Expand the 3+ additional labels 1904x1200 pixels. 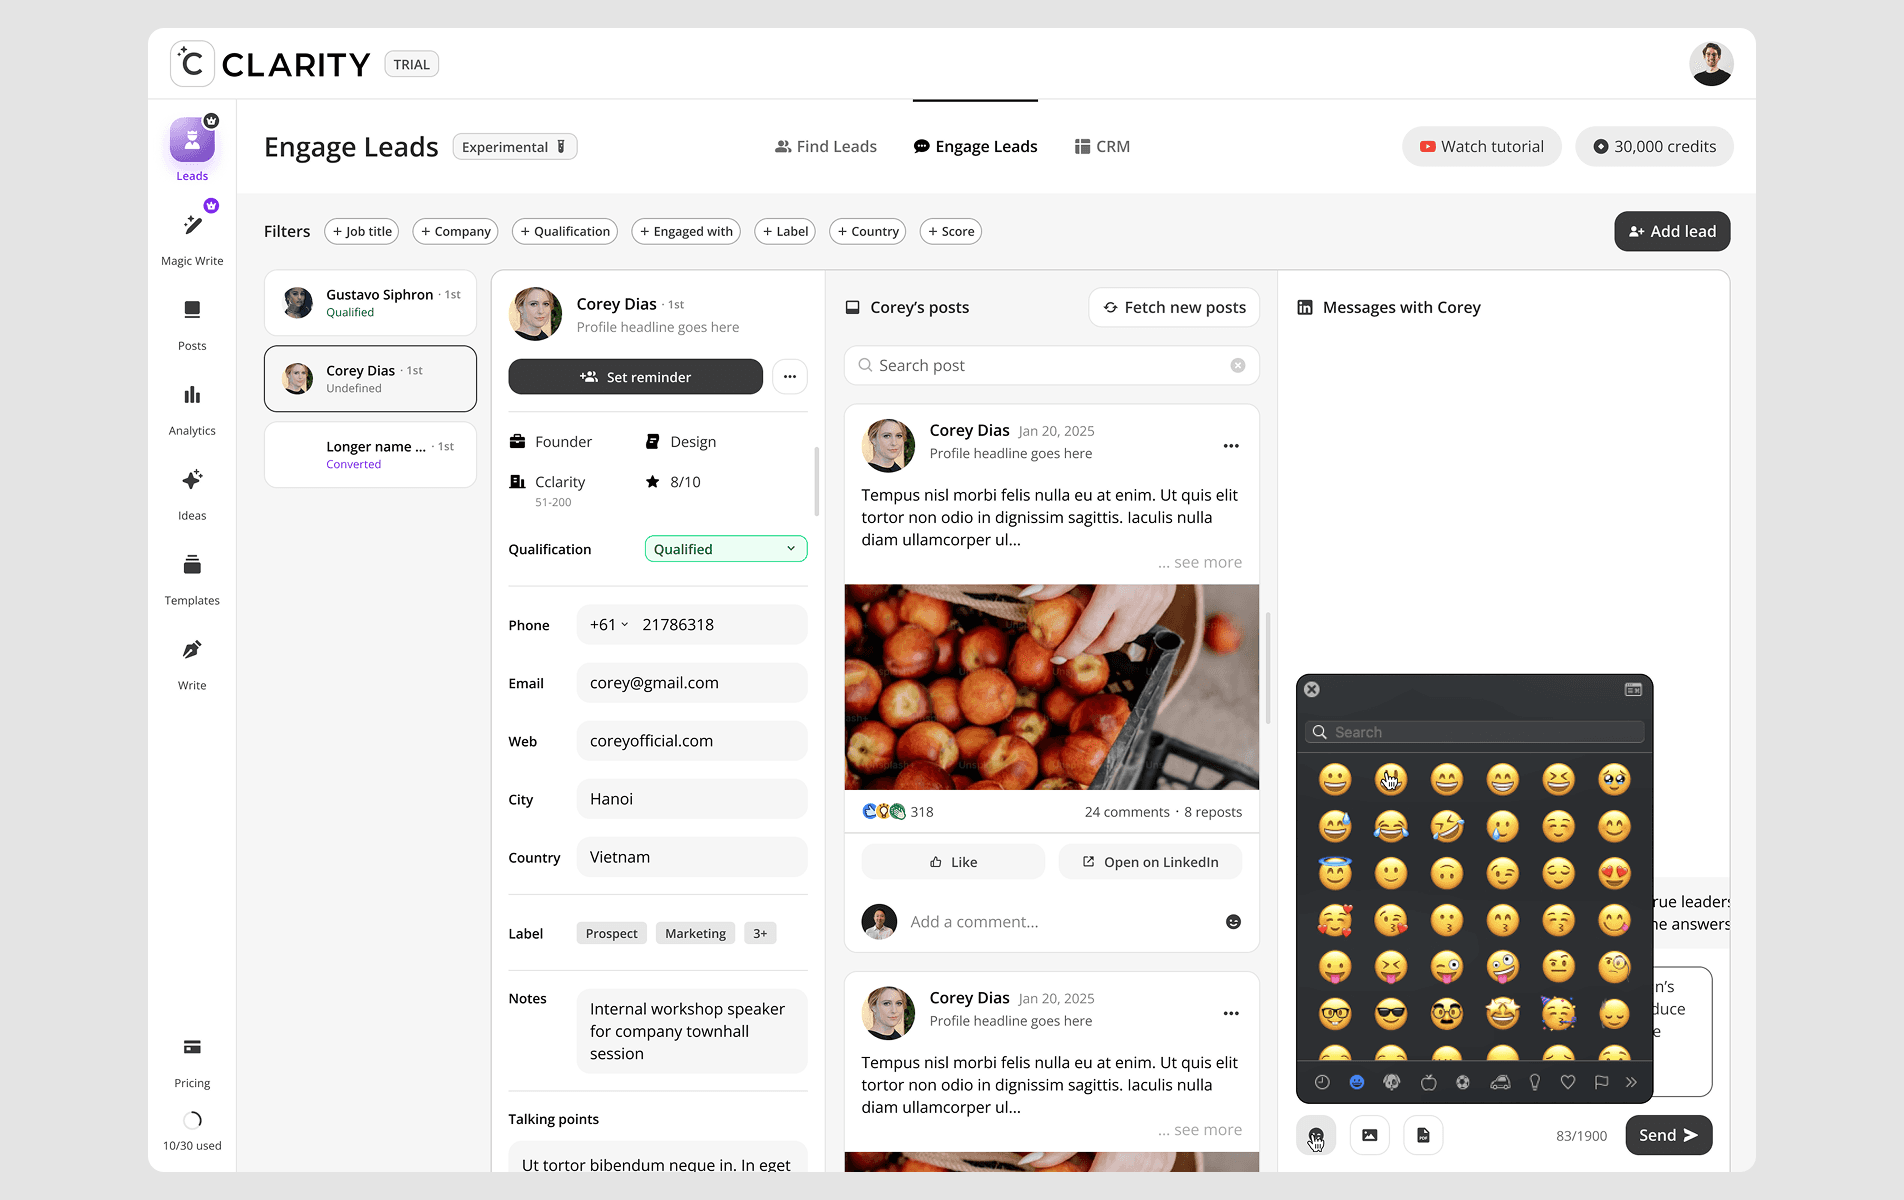[x=760, y=933]
